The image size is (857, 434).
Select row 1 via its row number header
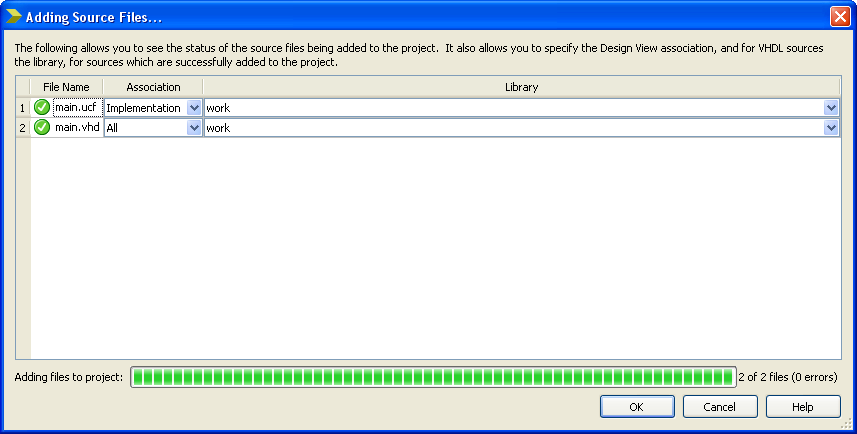(23, 107)
